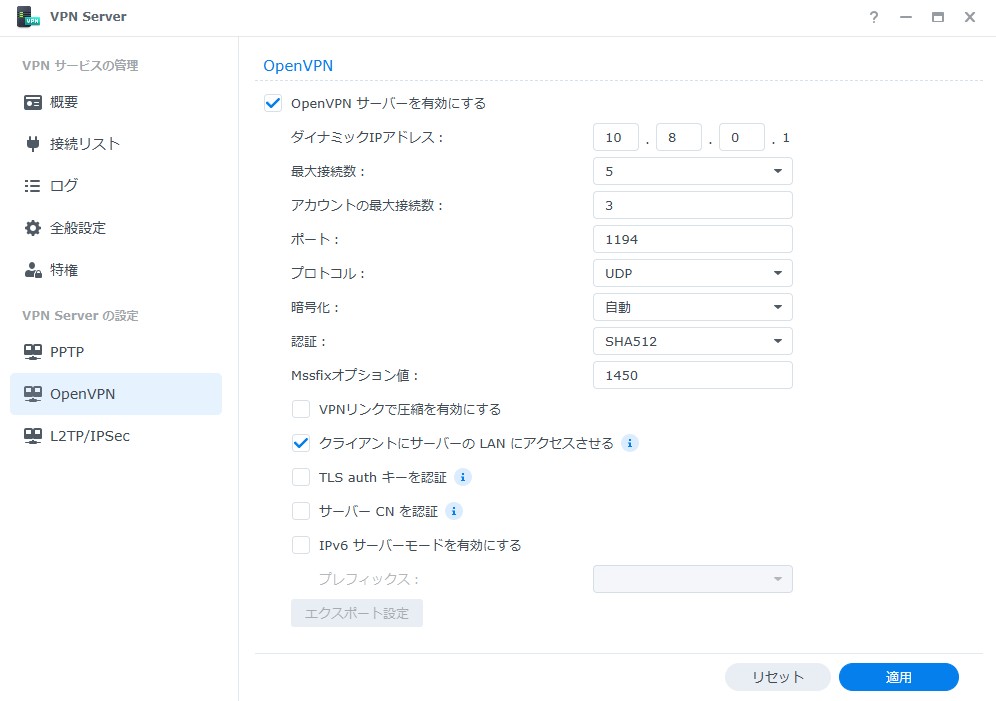Screen dimensions: 996x701
Task: Click the 概要 overview icon in sidebar
Action: (33, 102)
